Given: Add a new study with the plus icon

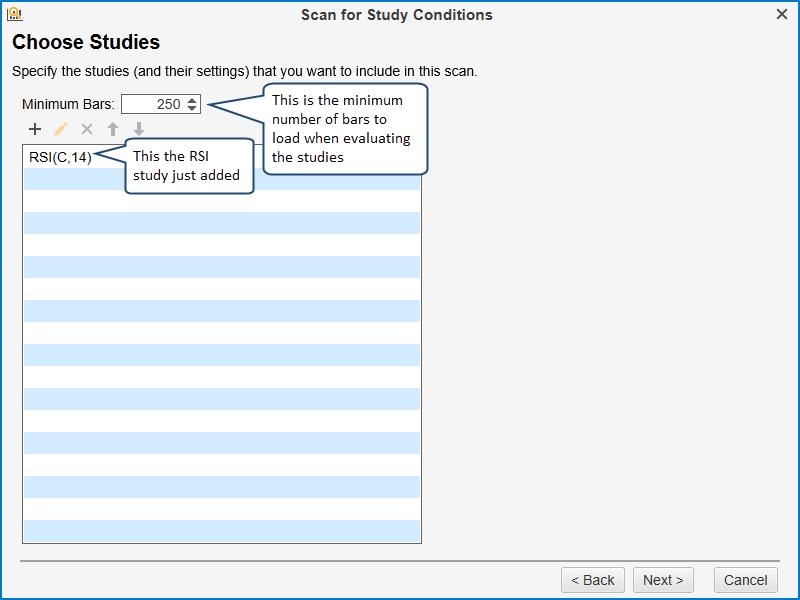Looking at the screenshot, I should 35,129.
